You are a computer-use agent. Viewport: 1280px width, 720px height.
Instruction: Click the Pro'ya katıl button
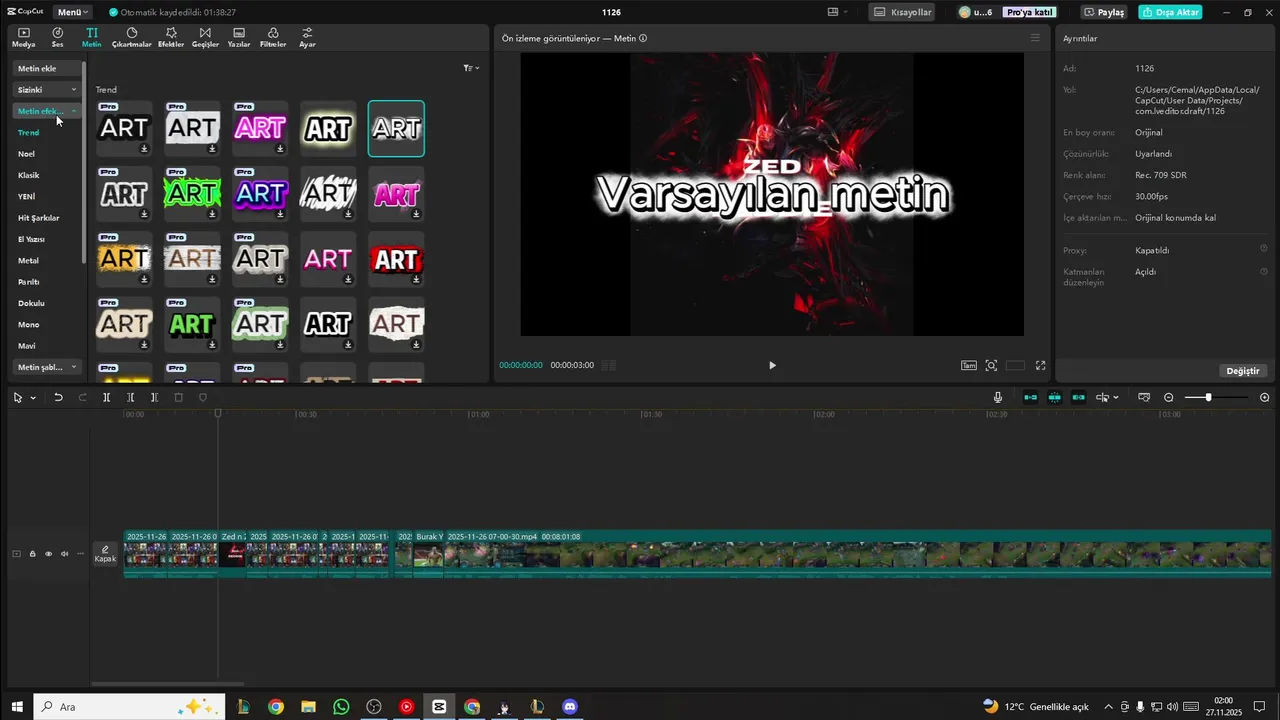(1031, 12)
